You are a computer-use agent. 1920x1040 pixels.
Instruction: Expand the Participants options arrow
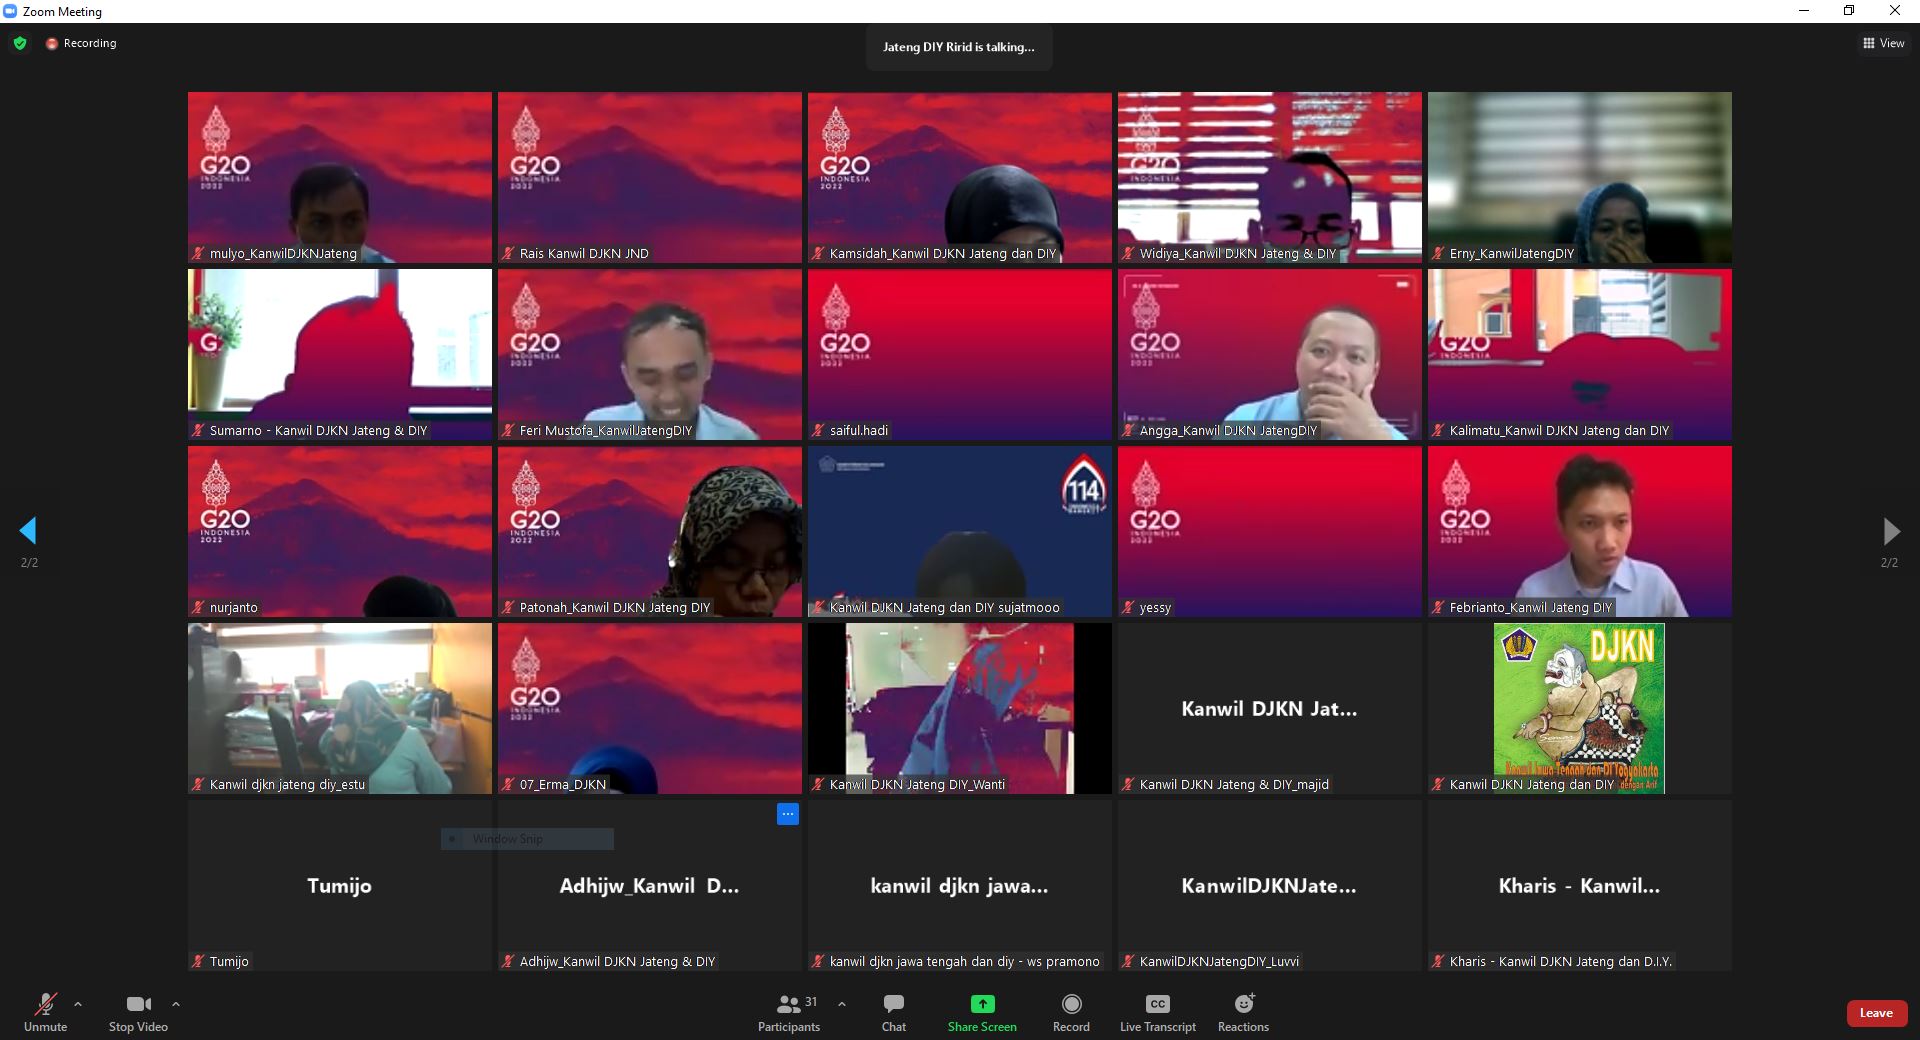pyautogui.click(x=842, y=1003)
